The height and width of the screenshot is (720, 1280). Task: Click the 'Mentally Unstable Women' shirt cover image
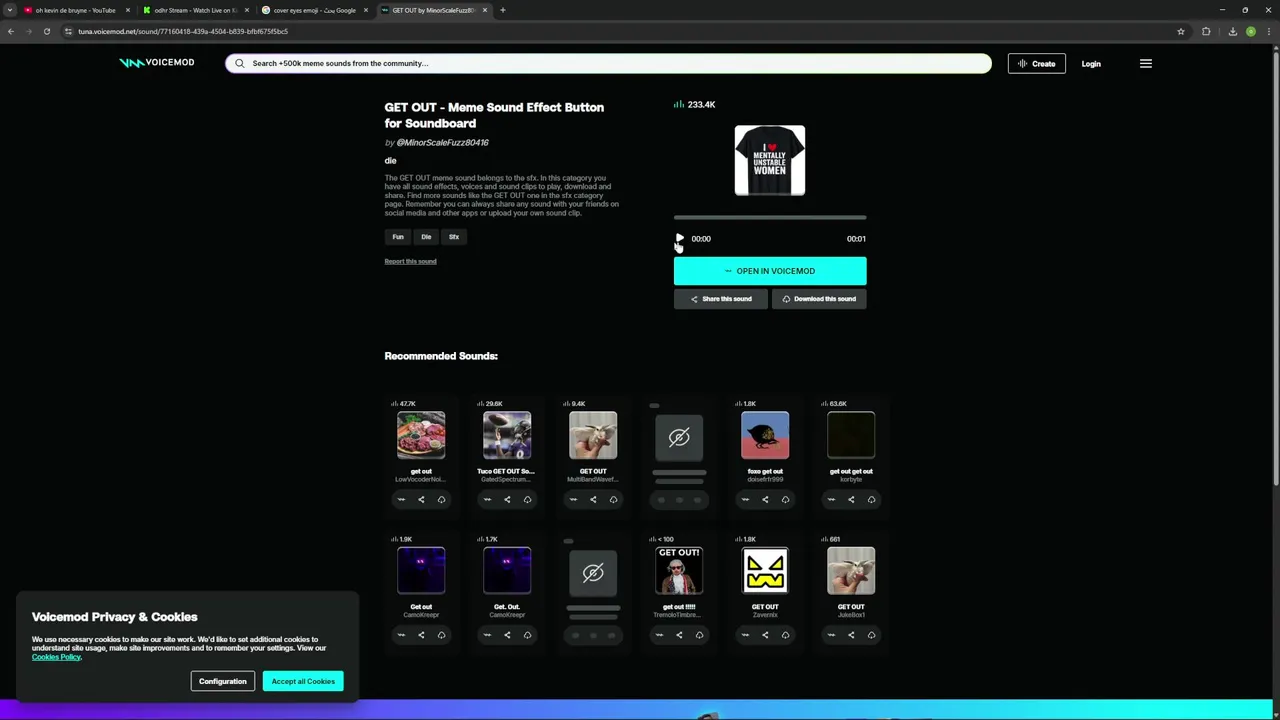tap(770, 160)
